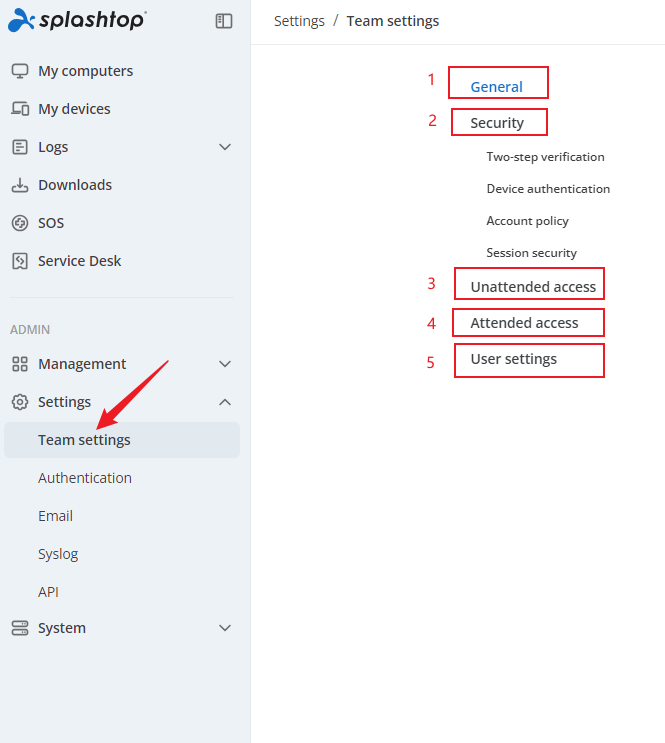Image resolution: width=665 pixels, height=743 pixels.
Task: Expand the Logs menu chevron
Action: [225, 147]
